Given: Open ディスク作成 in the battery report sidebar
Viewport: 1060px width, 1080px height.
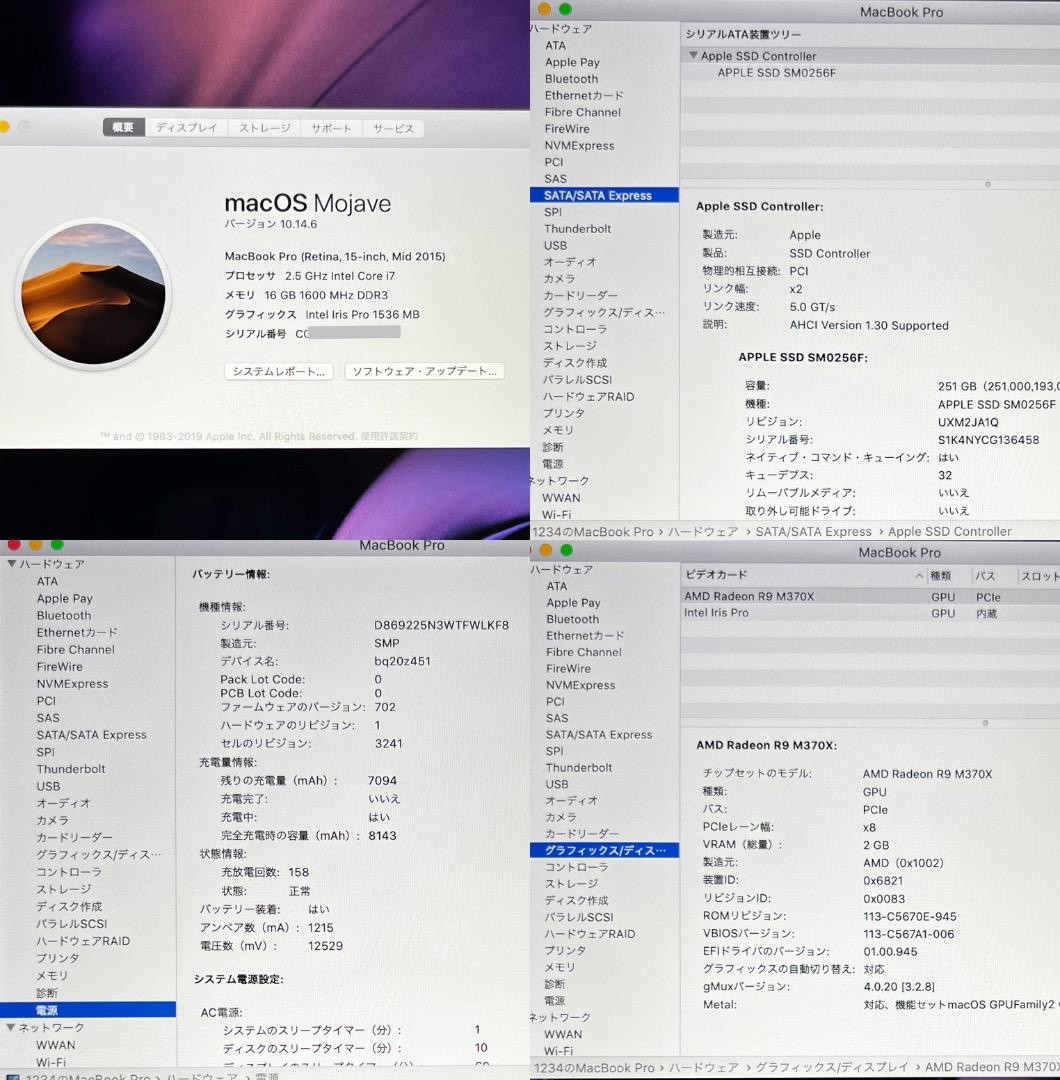Looking at the screenshot, I should pyautogui.click(x=69, y=906).
